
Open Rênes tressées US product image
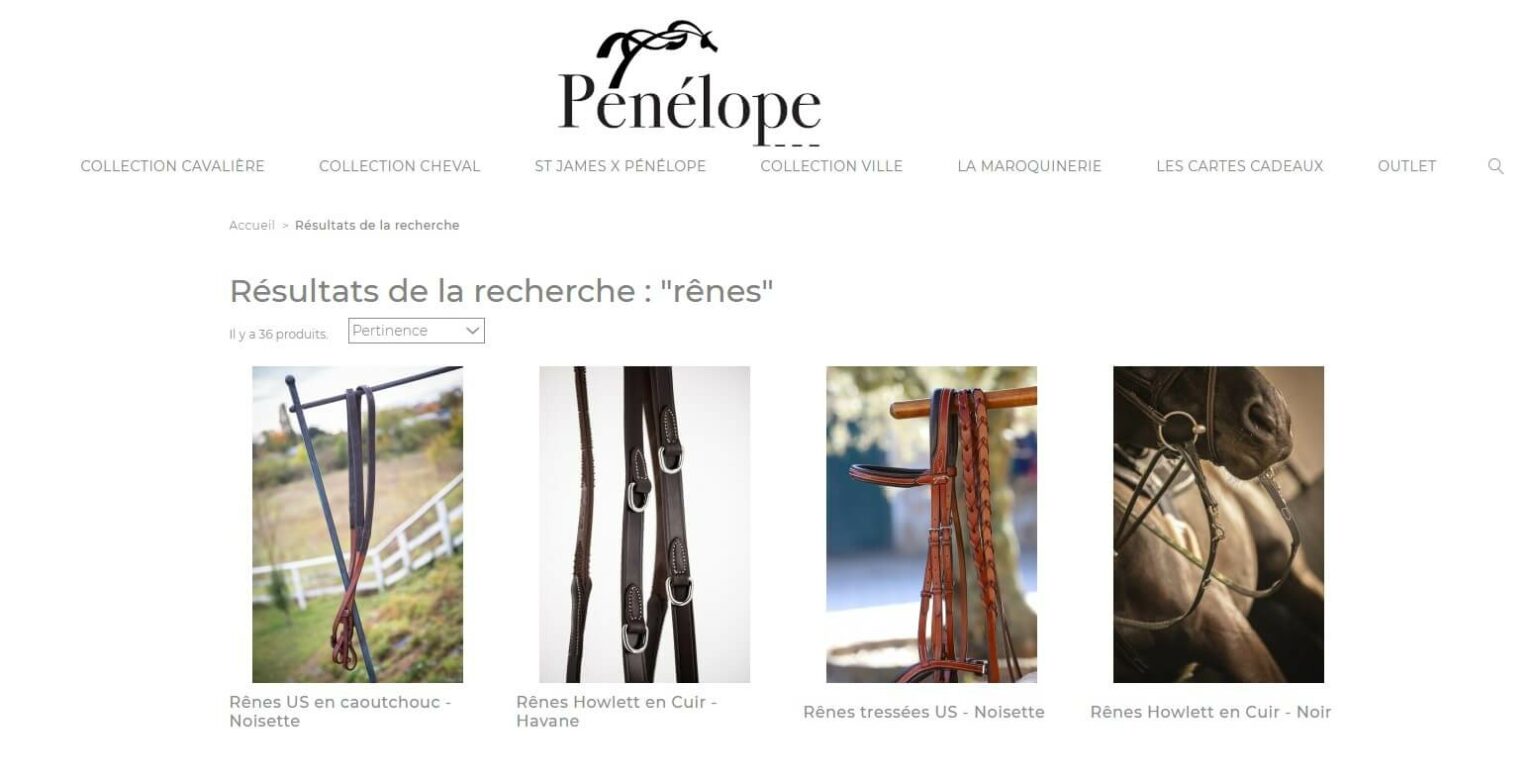(931, 524)
